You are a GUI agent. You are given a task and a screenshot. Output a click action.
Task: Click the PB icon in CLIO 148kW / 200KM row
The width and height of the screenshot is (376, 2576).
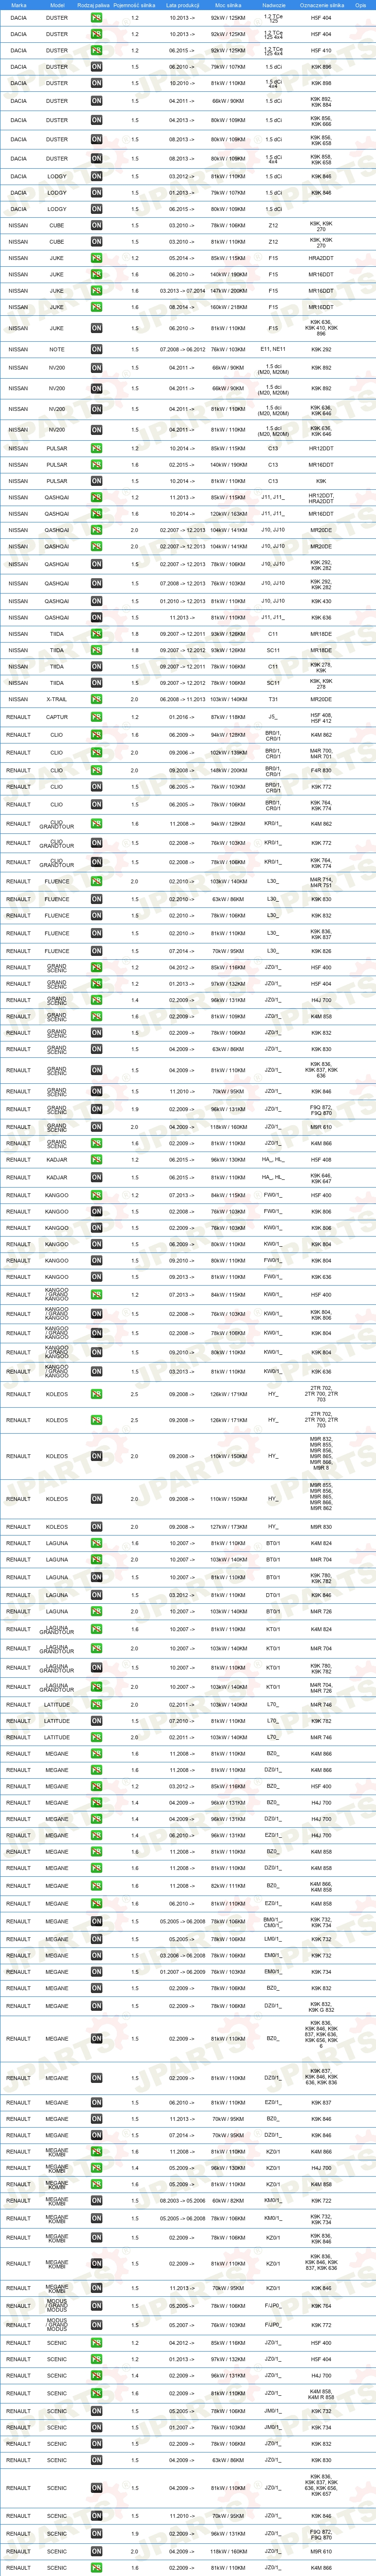96,771
